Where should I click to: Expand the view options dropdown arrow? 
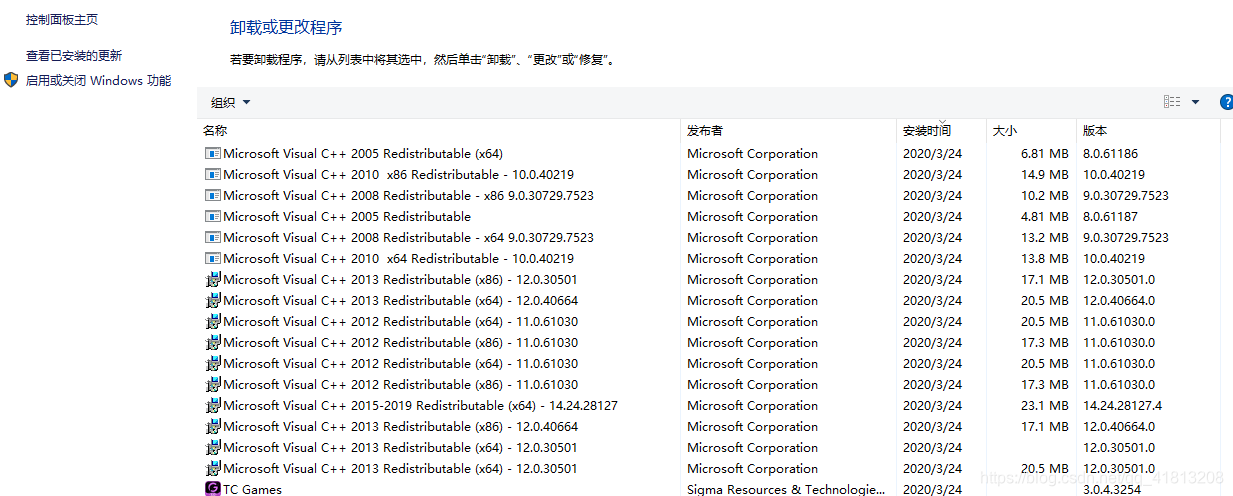tap(1195, 102)
